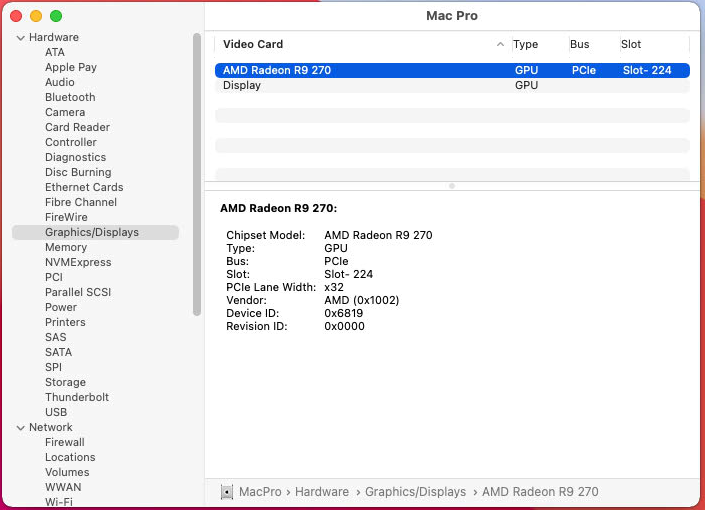This screenshot has height=510, width=705.
Task: Click Graphics/Displays in the path bar
Action: (x=415, y=492)
